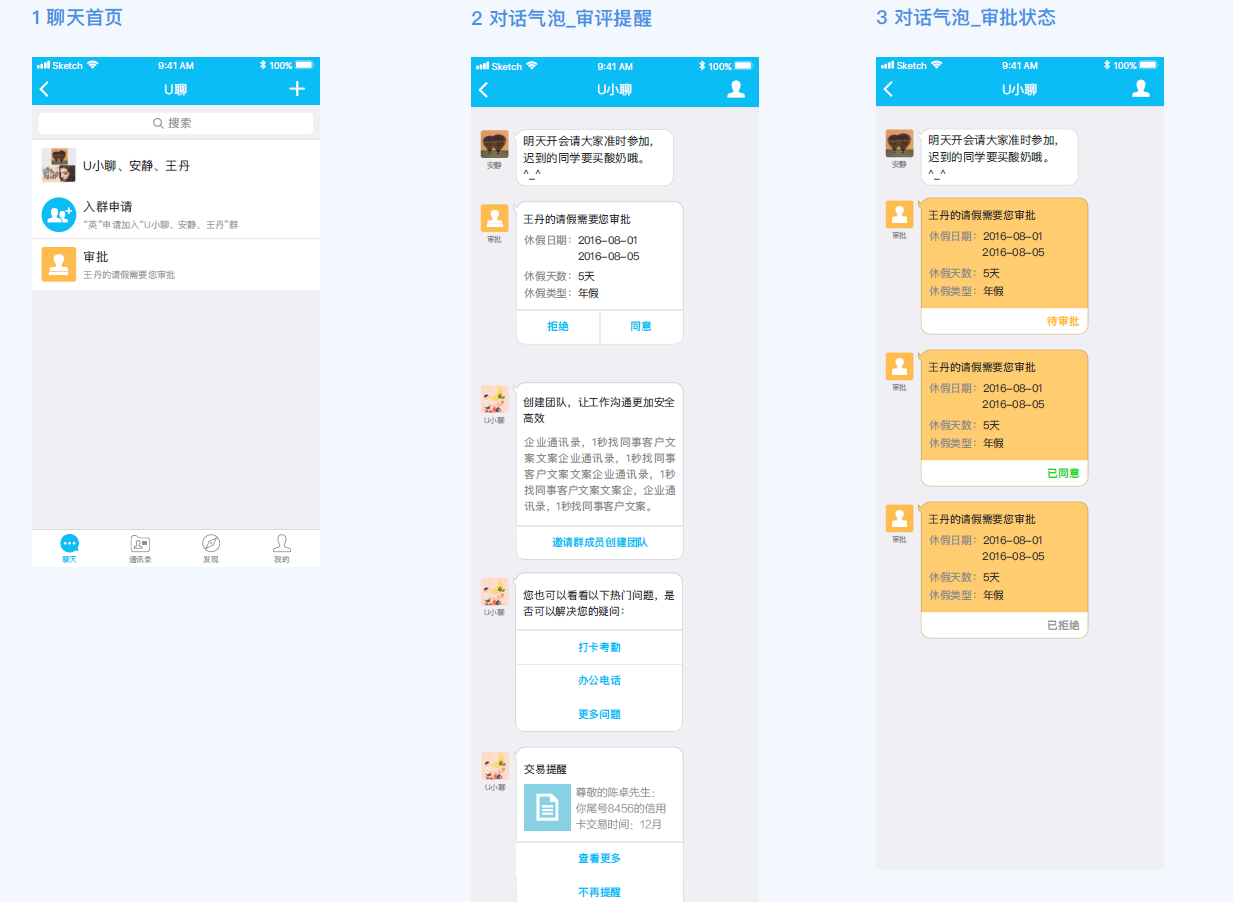
Task: Tap 查看更多 under 交易提醒
Action: (x=599, y=858)
